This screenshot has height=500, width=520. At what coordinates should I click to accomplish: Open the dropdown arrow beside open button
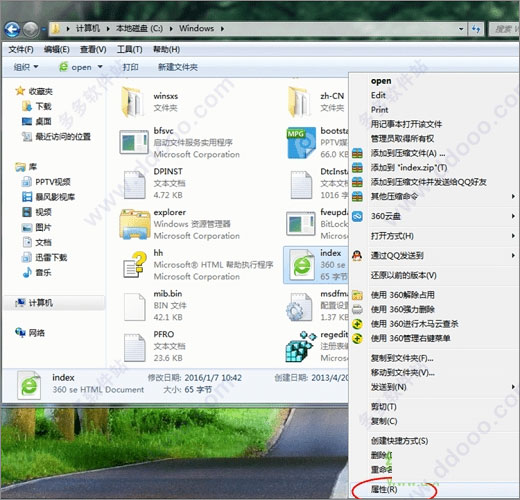tap(100, 67)
